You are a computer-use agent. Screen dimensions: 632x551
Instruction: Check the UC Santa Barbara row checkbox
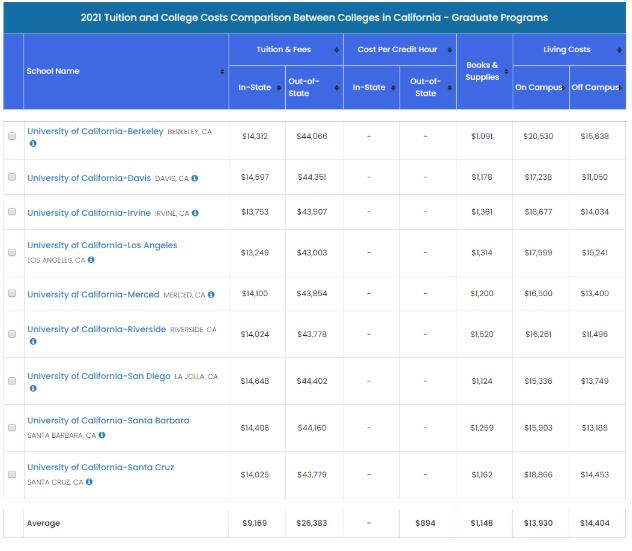click(x=12, y=428)
